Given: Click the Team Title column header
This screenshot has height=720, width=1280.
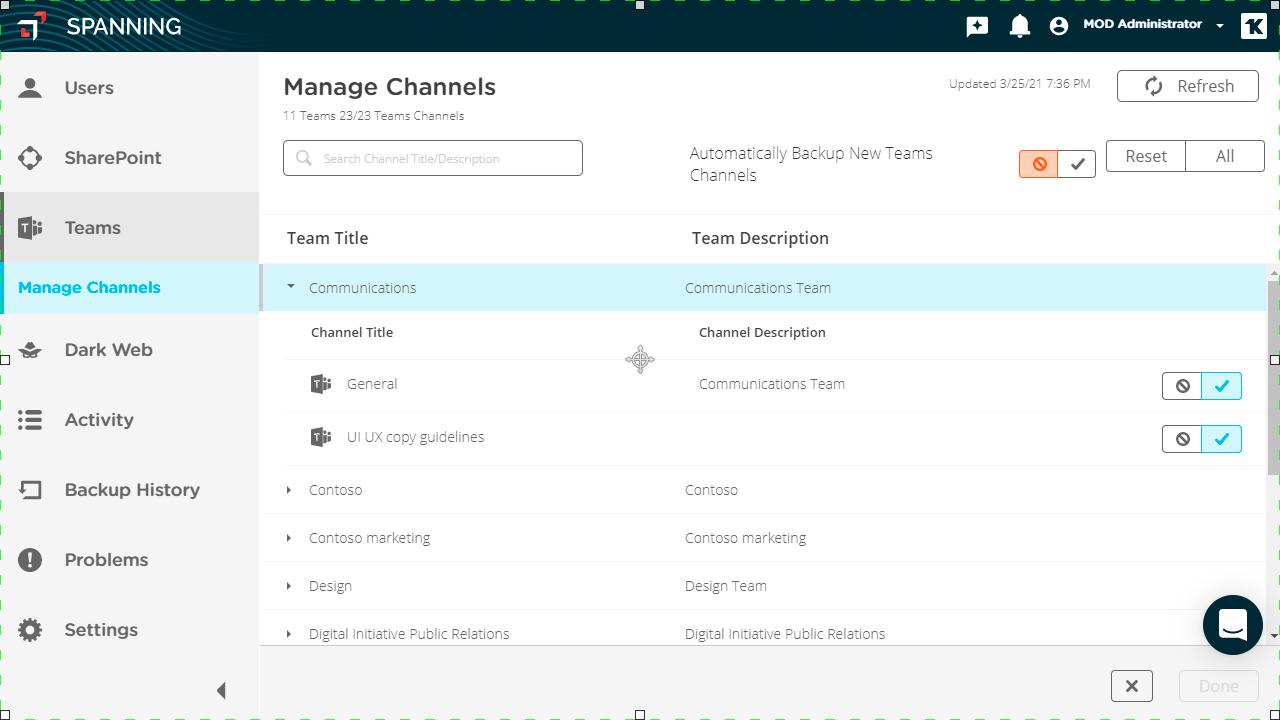Looking at the screenshot, I should pos(327,238).
